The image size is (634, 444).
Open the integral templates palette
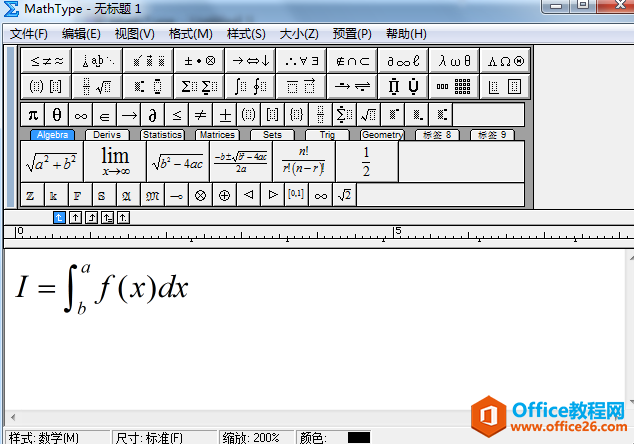coord(250,86)
